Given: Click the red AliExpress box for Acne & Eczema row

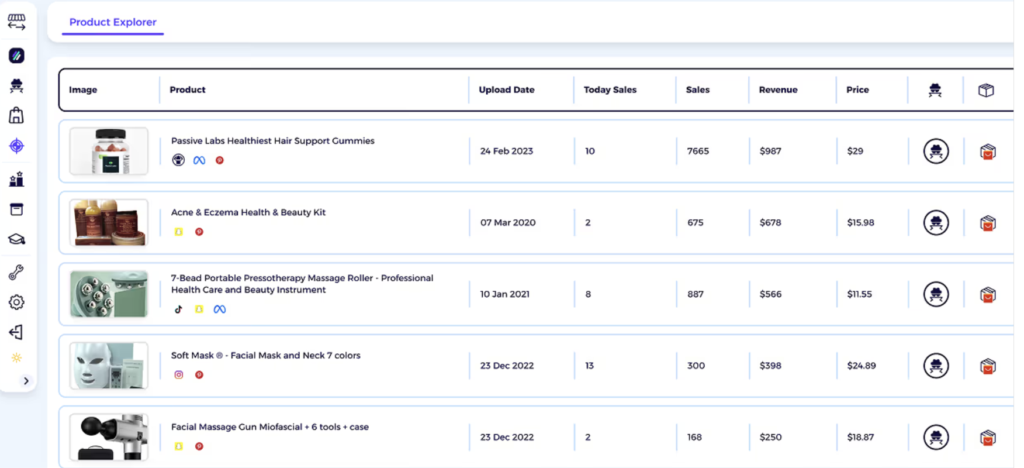Looking at the screenshot, I should click(x=988, y=223).
